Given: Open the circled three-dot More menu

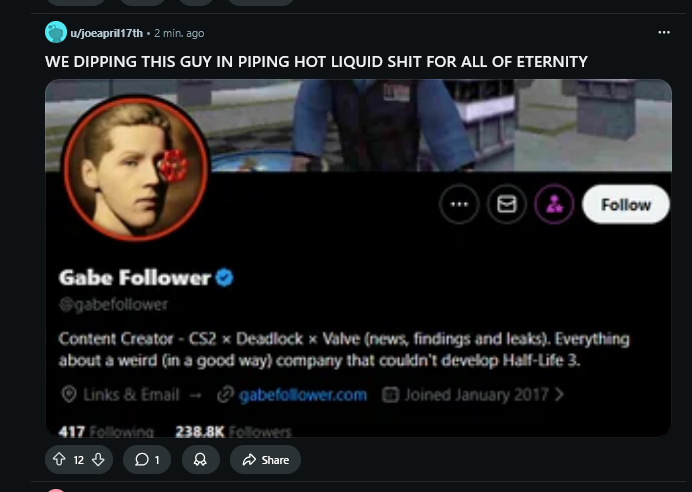Looking at the screenshot, I should [459, 204].
